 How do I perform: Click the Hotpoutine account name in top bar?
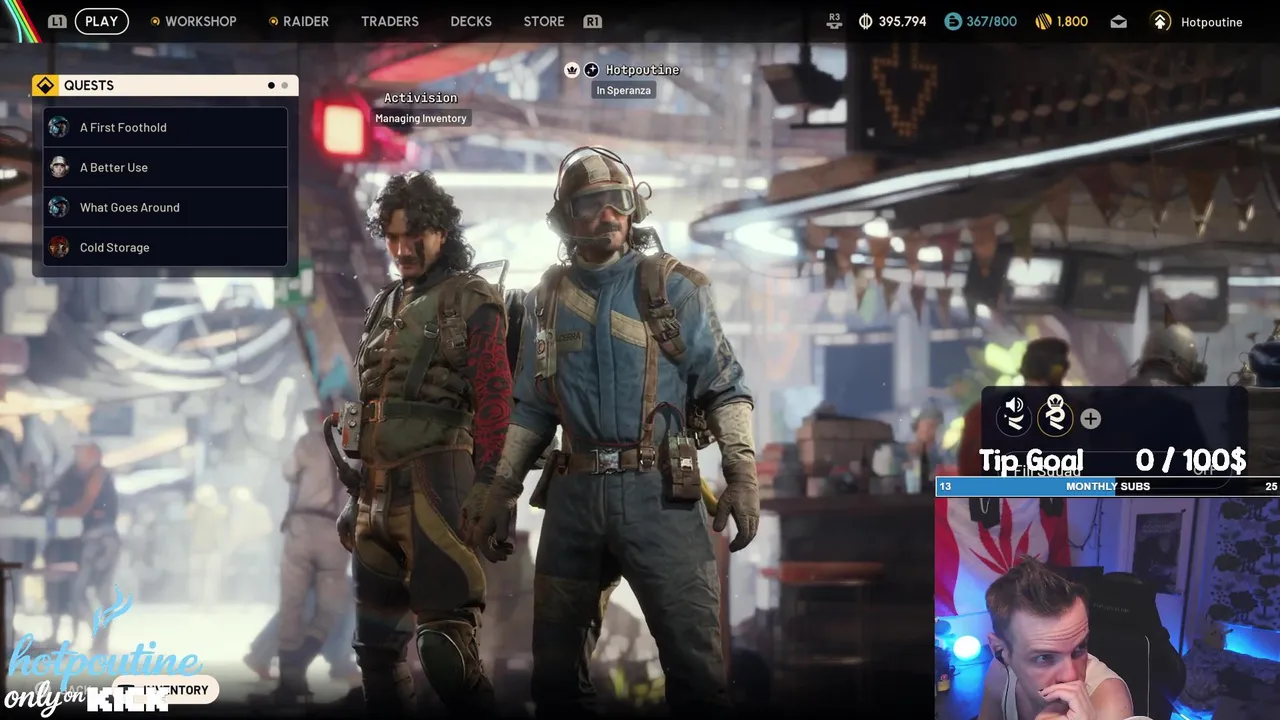coord(1211,22)
